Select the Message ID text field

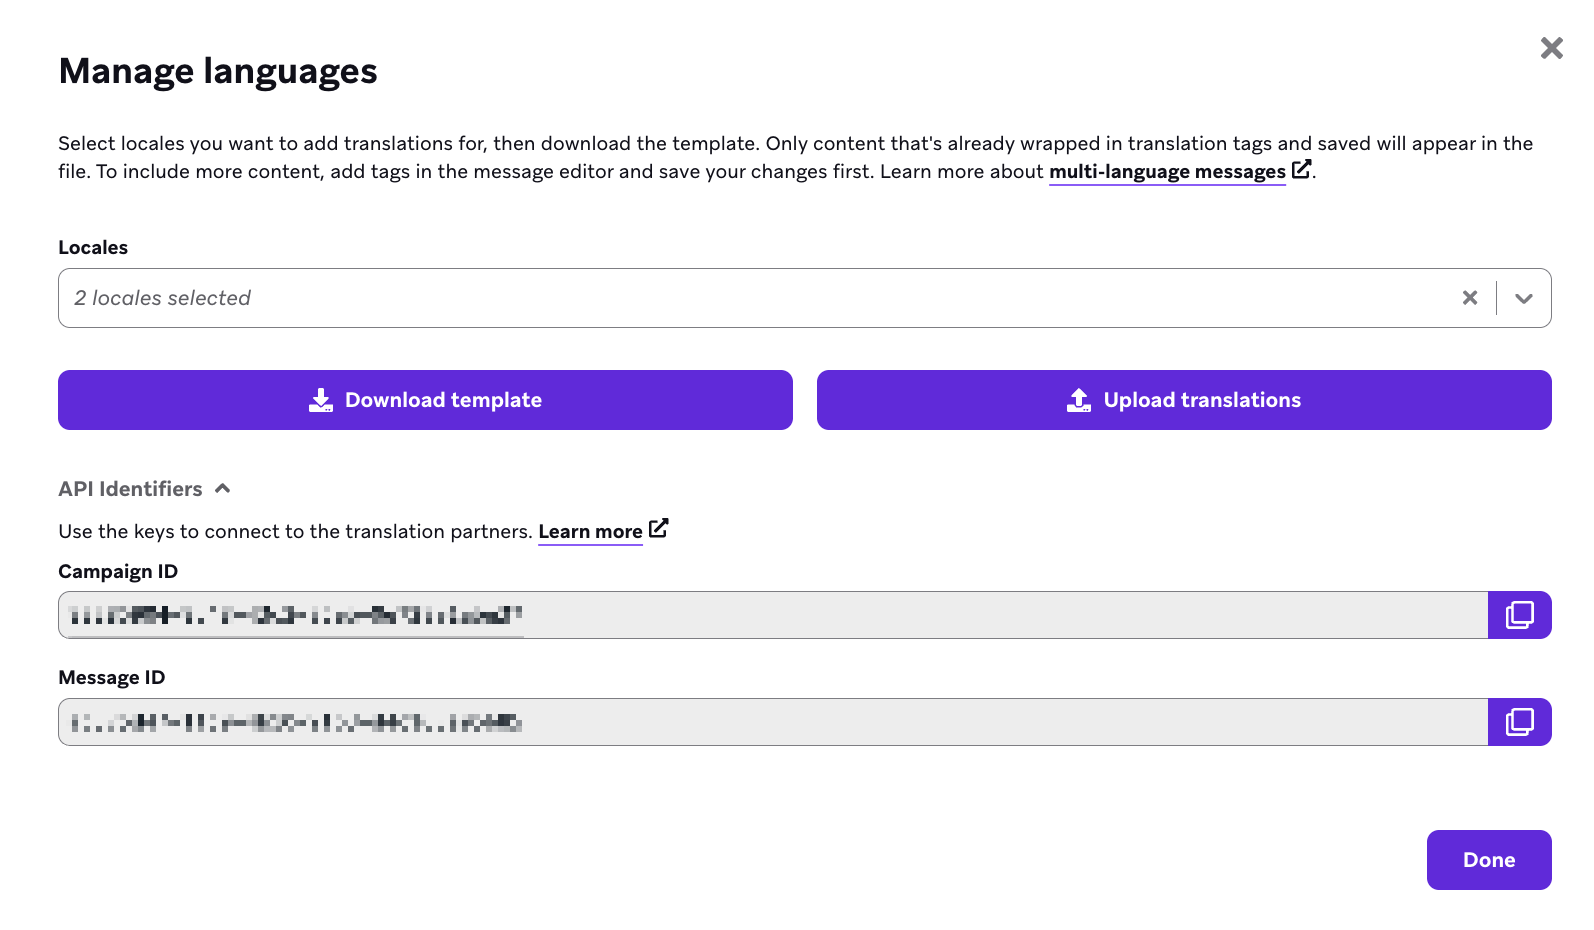(x=700, y=721)
